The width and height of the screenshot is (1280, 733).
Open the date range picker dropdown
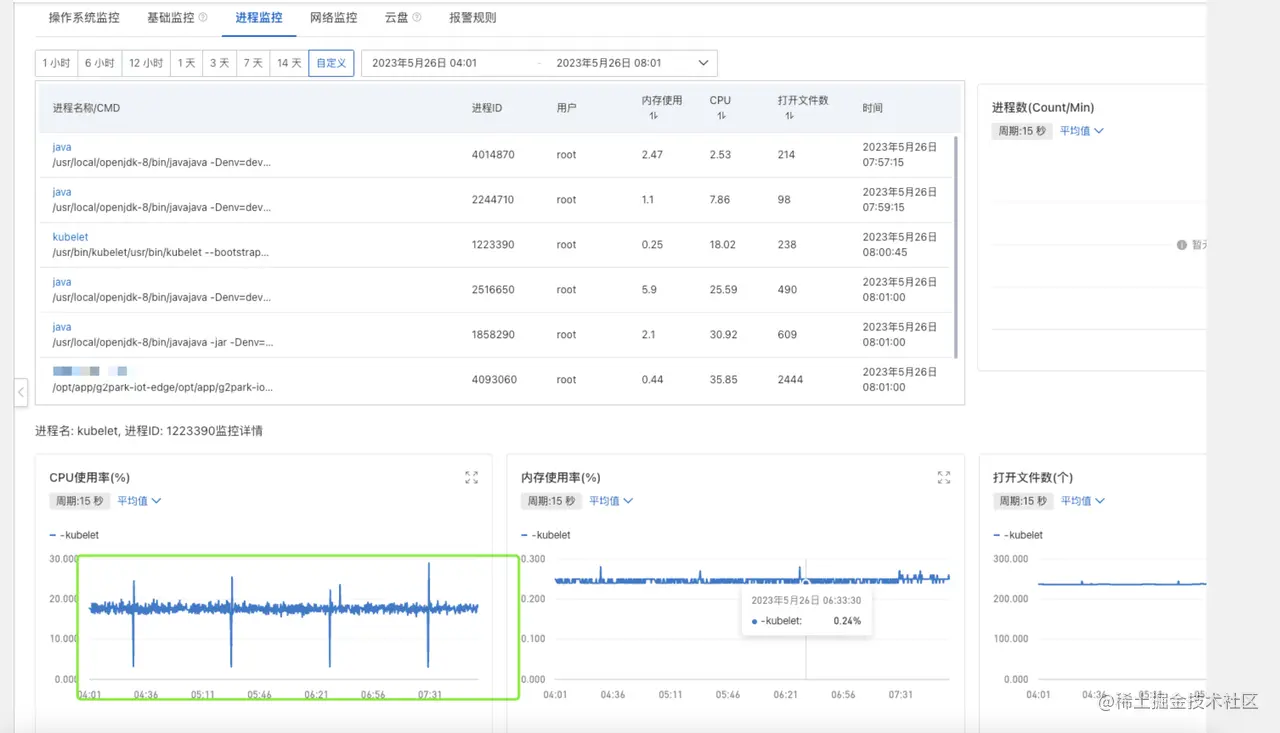pos(703,62)
